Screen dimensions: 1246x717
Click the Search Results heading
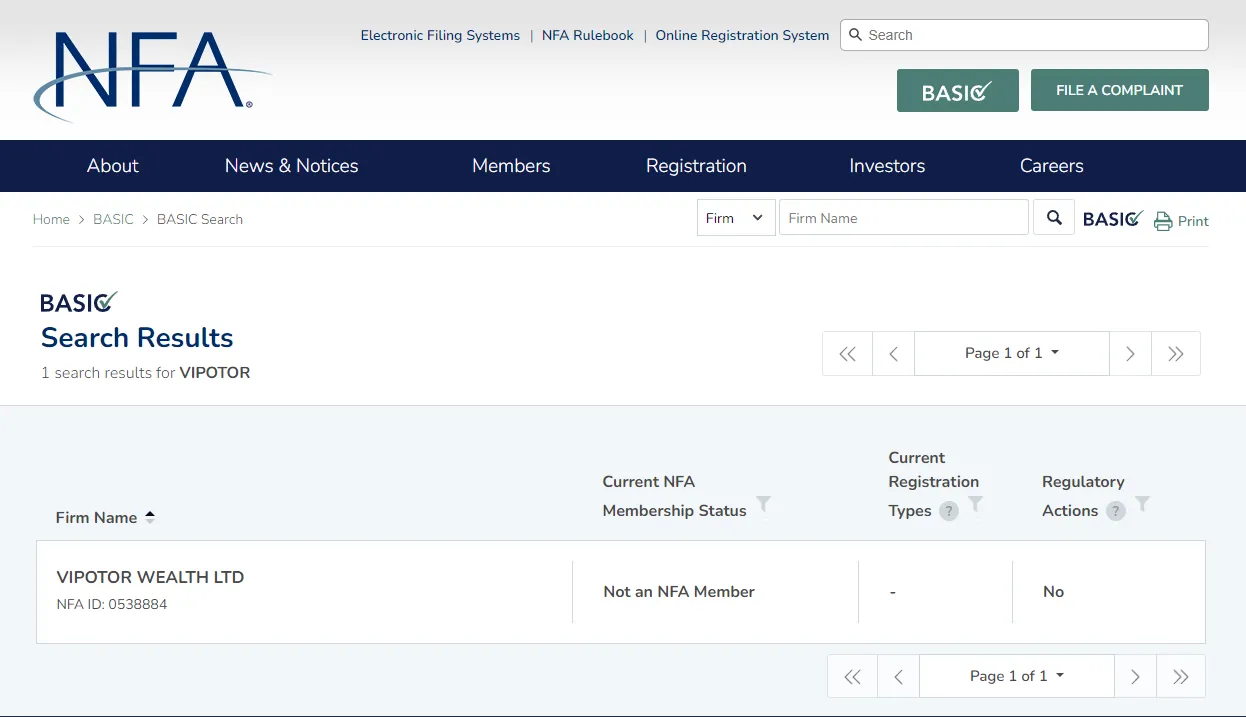point(137,338)
